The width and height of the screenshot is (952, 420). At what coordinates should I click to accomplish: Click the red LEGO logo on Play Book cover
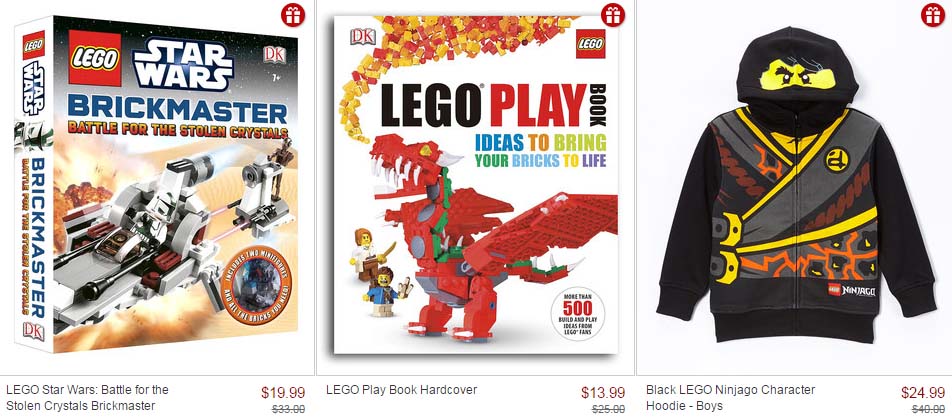(591, 44)
